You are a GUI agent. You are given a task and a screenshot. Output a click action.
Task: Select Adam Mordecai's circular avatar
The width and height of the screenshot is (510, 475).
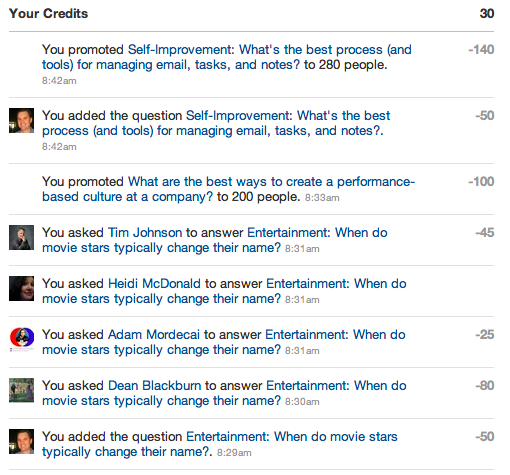[21, 339]
